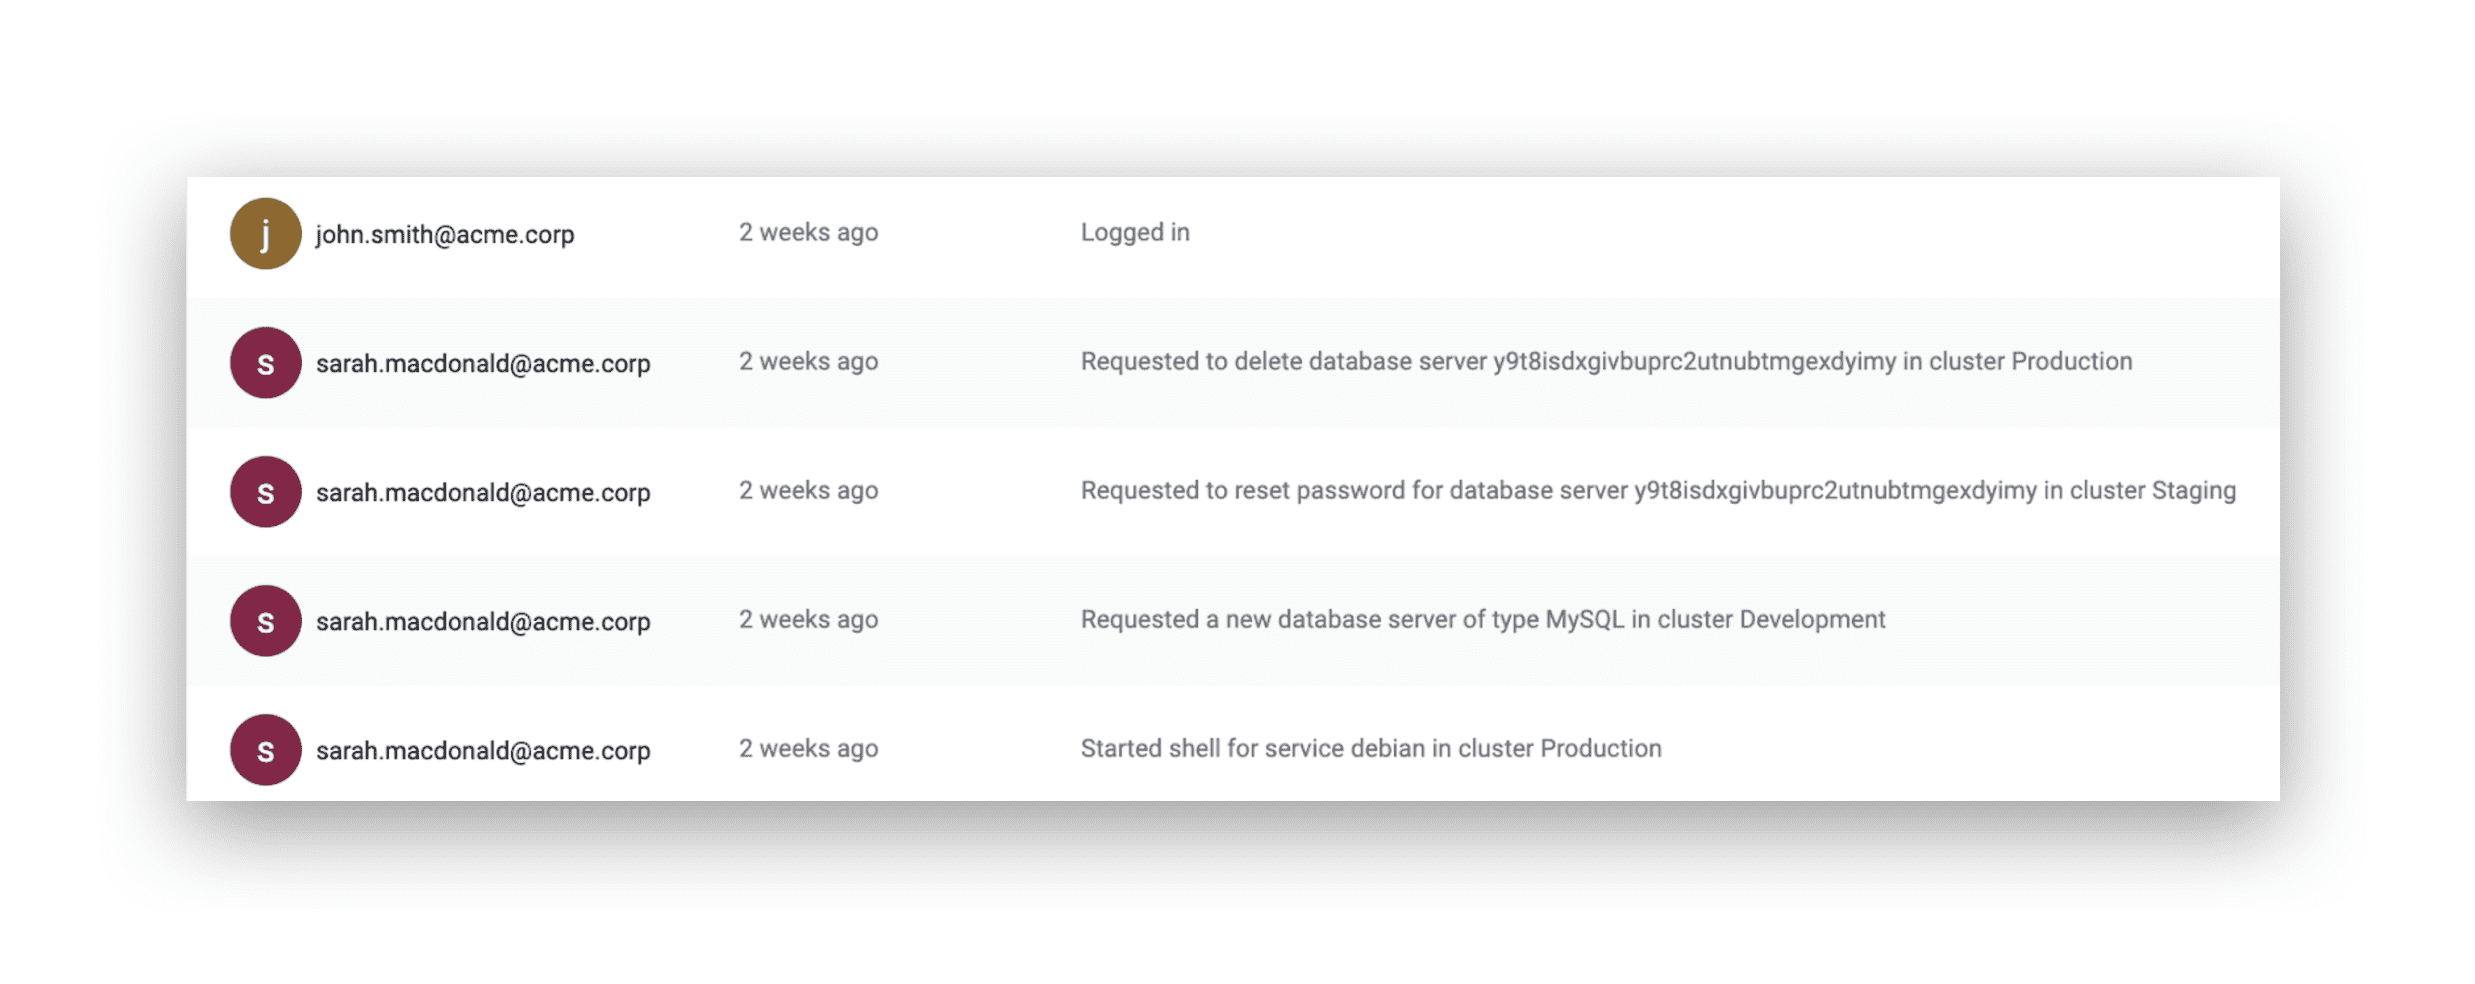Click avatar beside MySQL server request entry
The height and width of the screenshot is (984, 2475).
tap(265, 620)
